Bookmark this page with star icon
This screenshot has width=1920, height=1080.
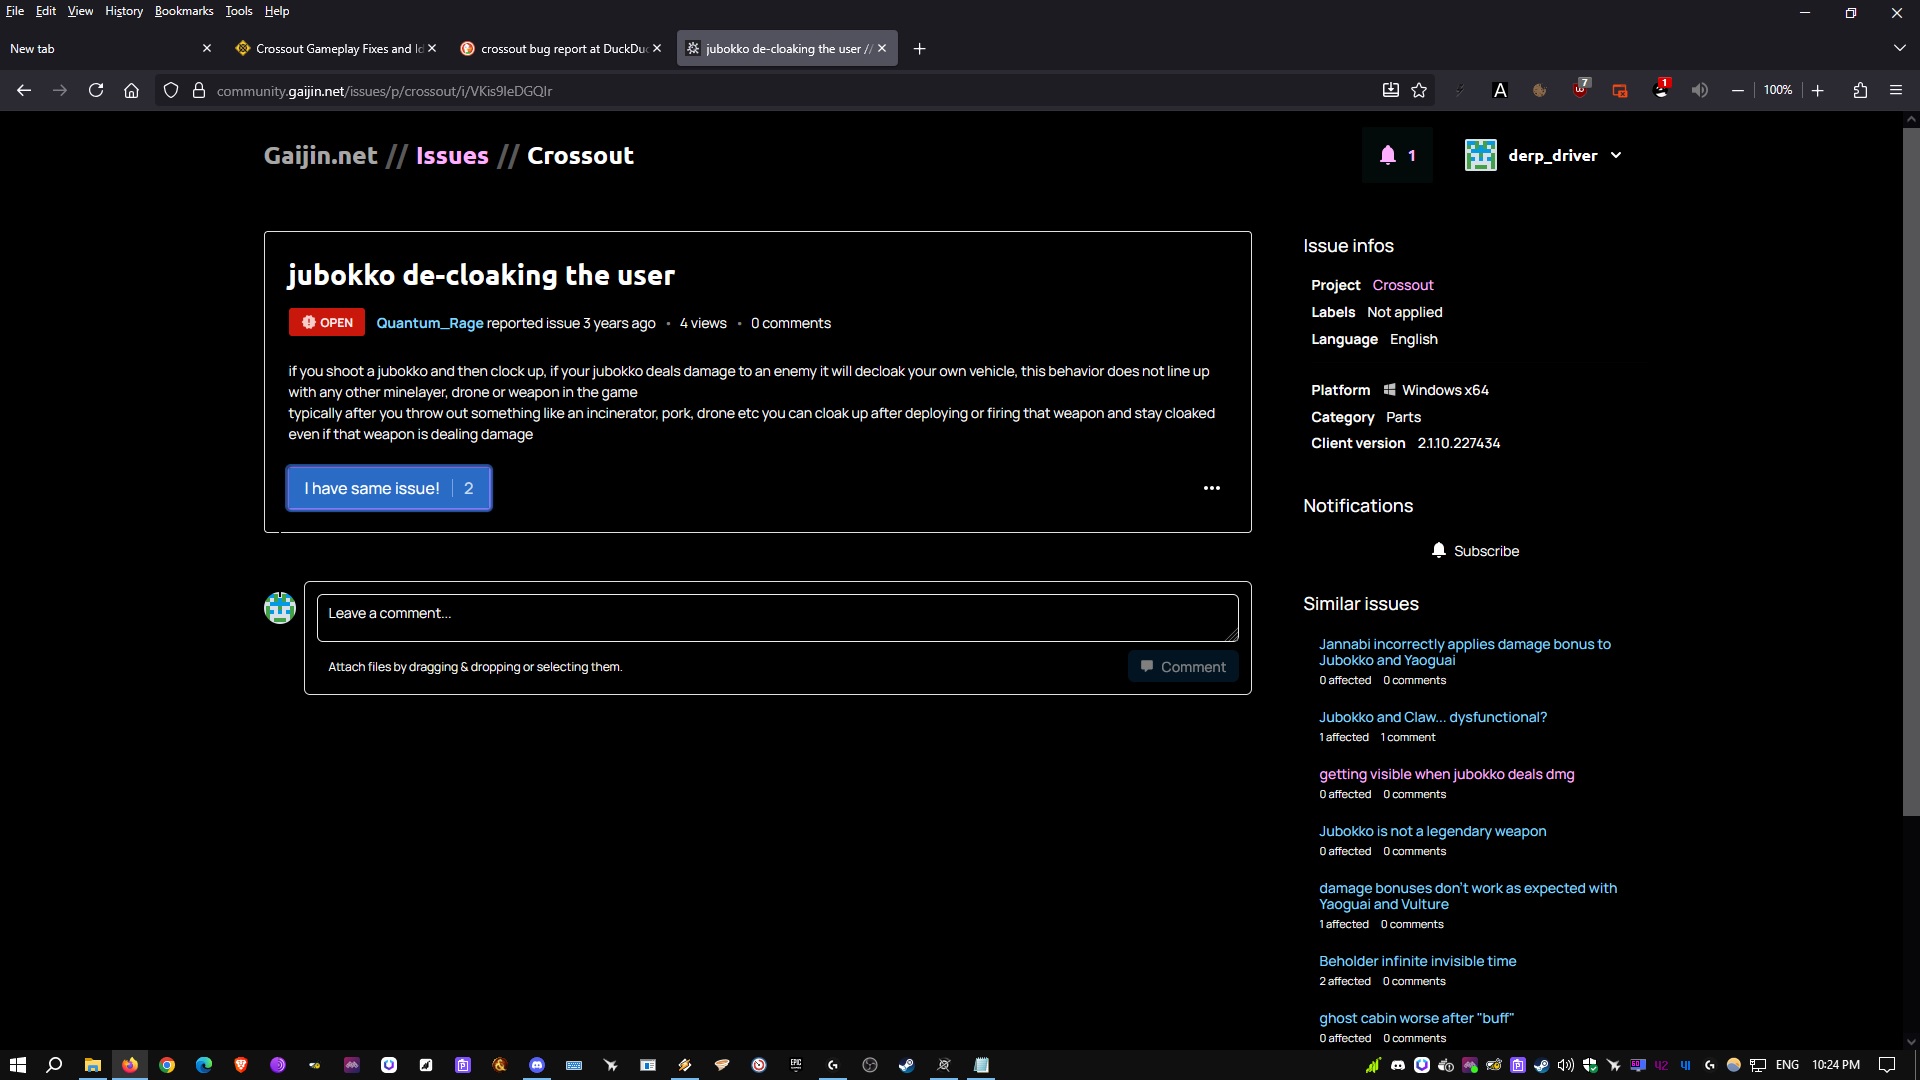[1419, 91]
